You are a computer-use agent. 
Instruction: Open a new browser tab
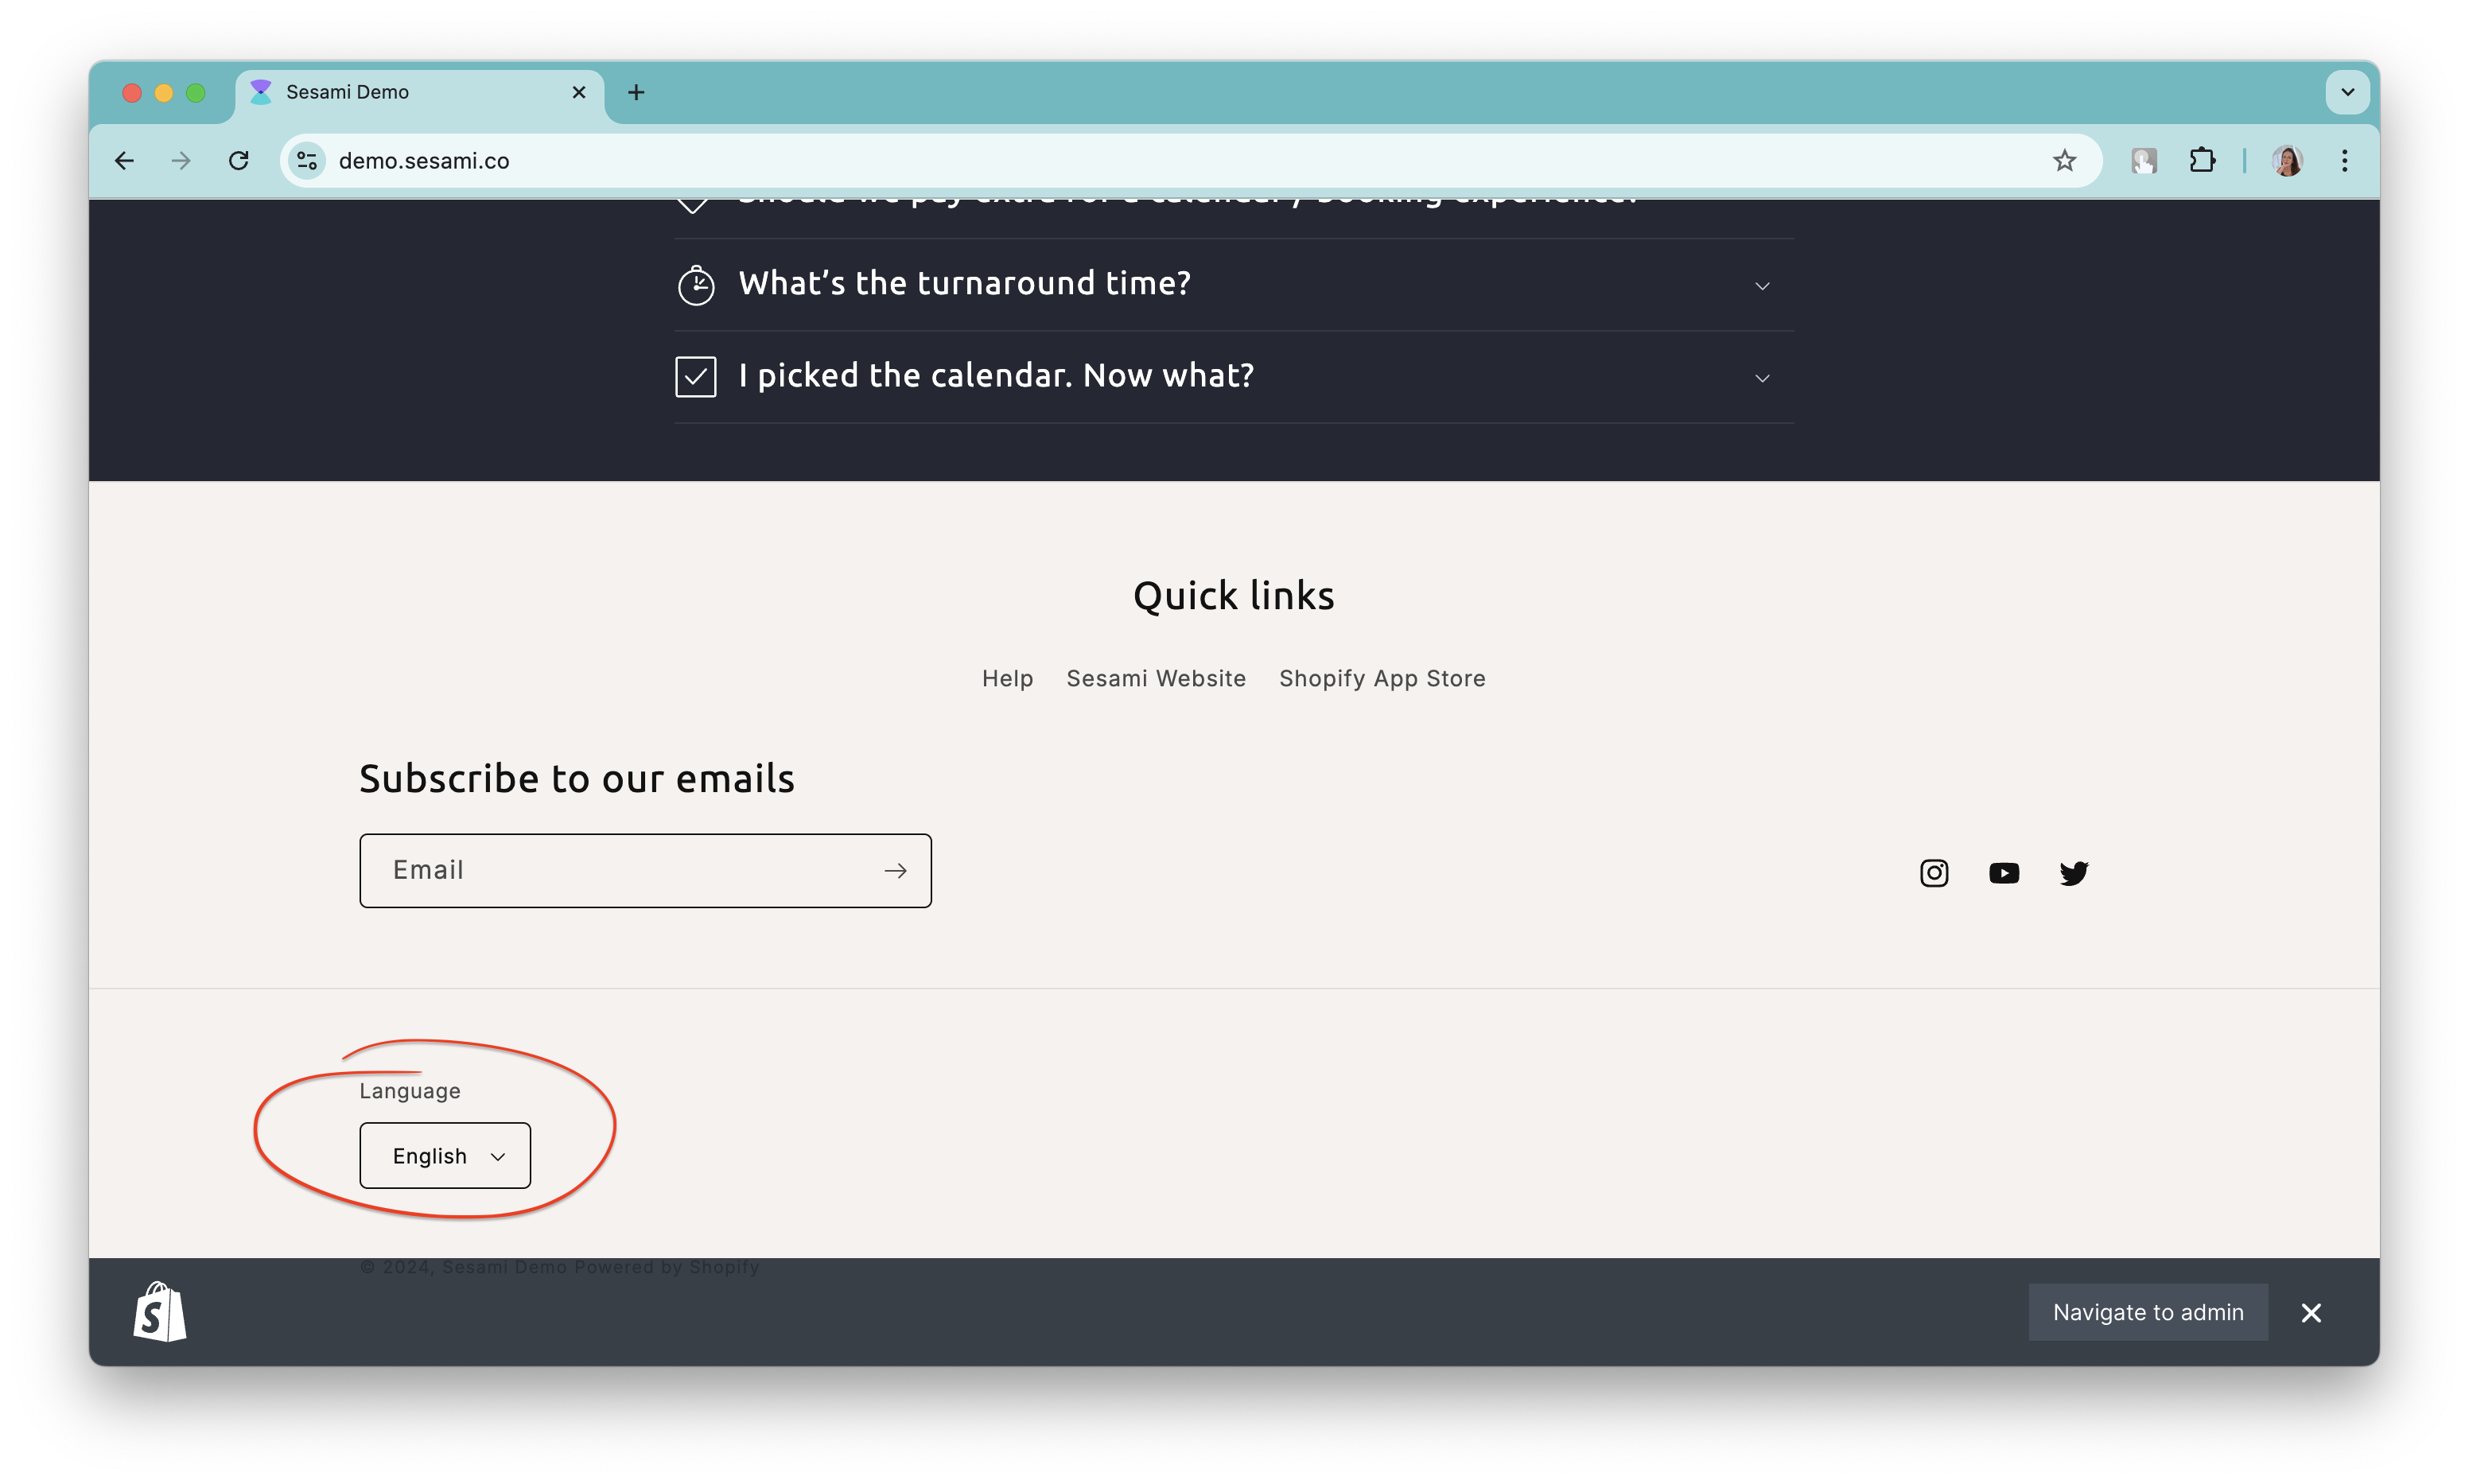point(636,92)
